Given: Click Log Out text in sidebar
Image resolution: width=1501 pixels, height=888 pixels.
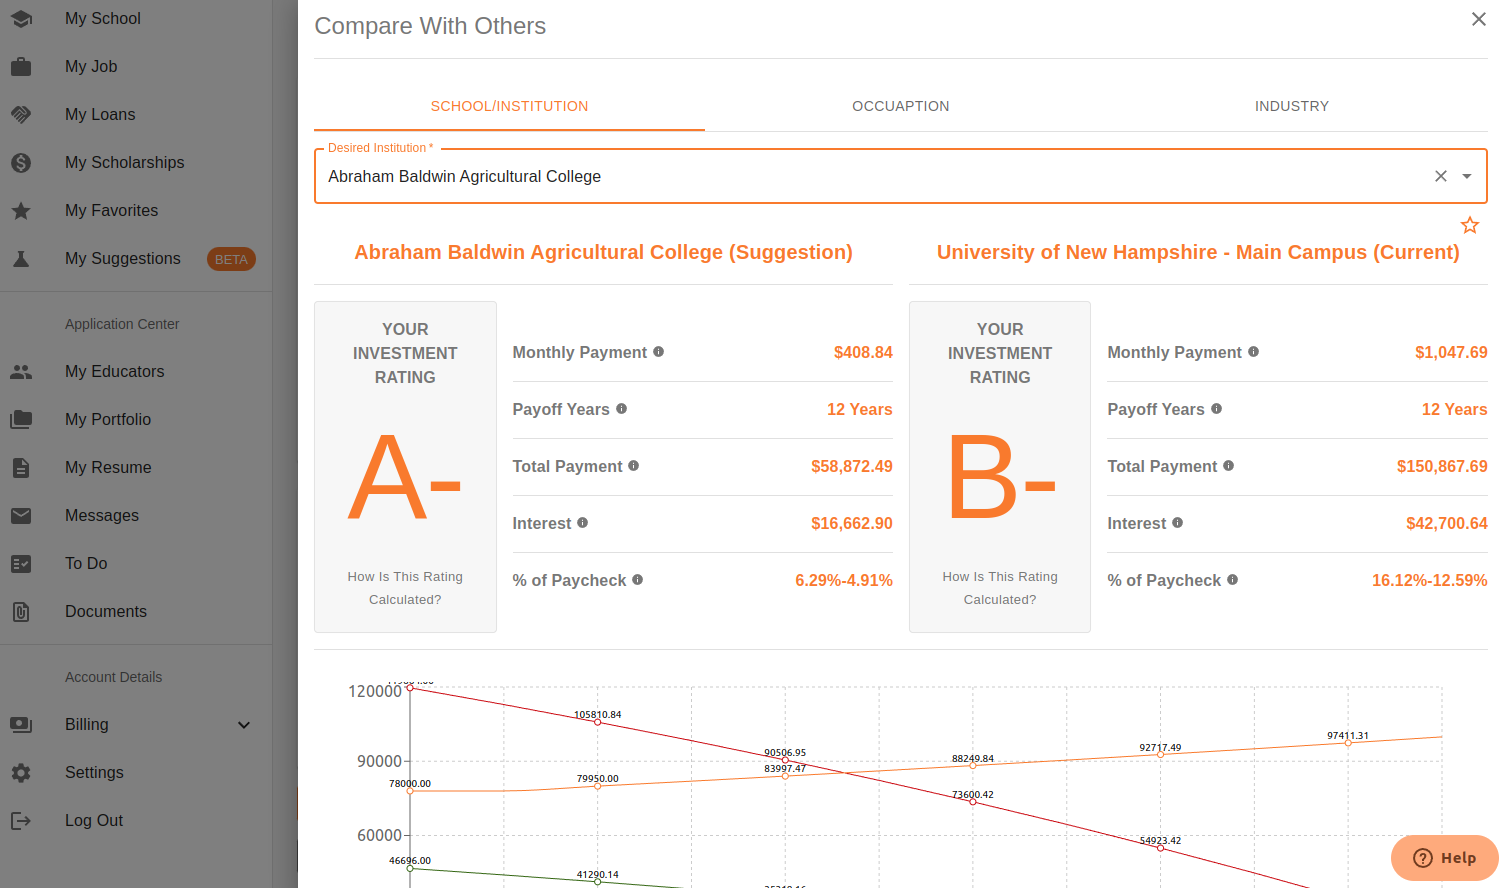Looking at the screenshot, I should (x=94, y=821).
